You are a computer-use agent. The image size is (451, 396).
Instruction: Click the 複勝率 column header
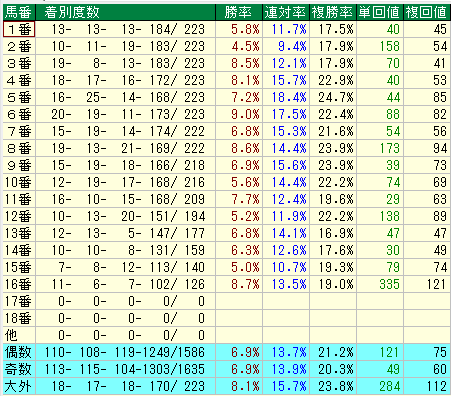tap(333, 12)
